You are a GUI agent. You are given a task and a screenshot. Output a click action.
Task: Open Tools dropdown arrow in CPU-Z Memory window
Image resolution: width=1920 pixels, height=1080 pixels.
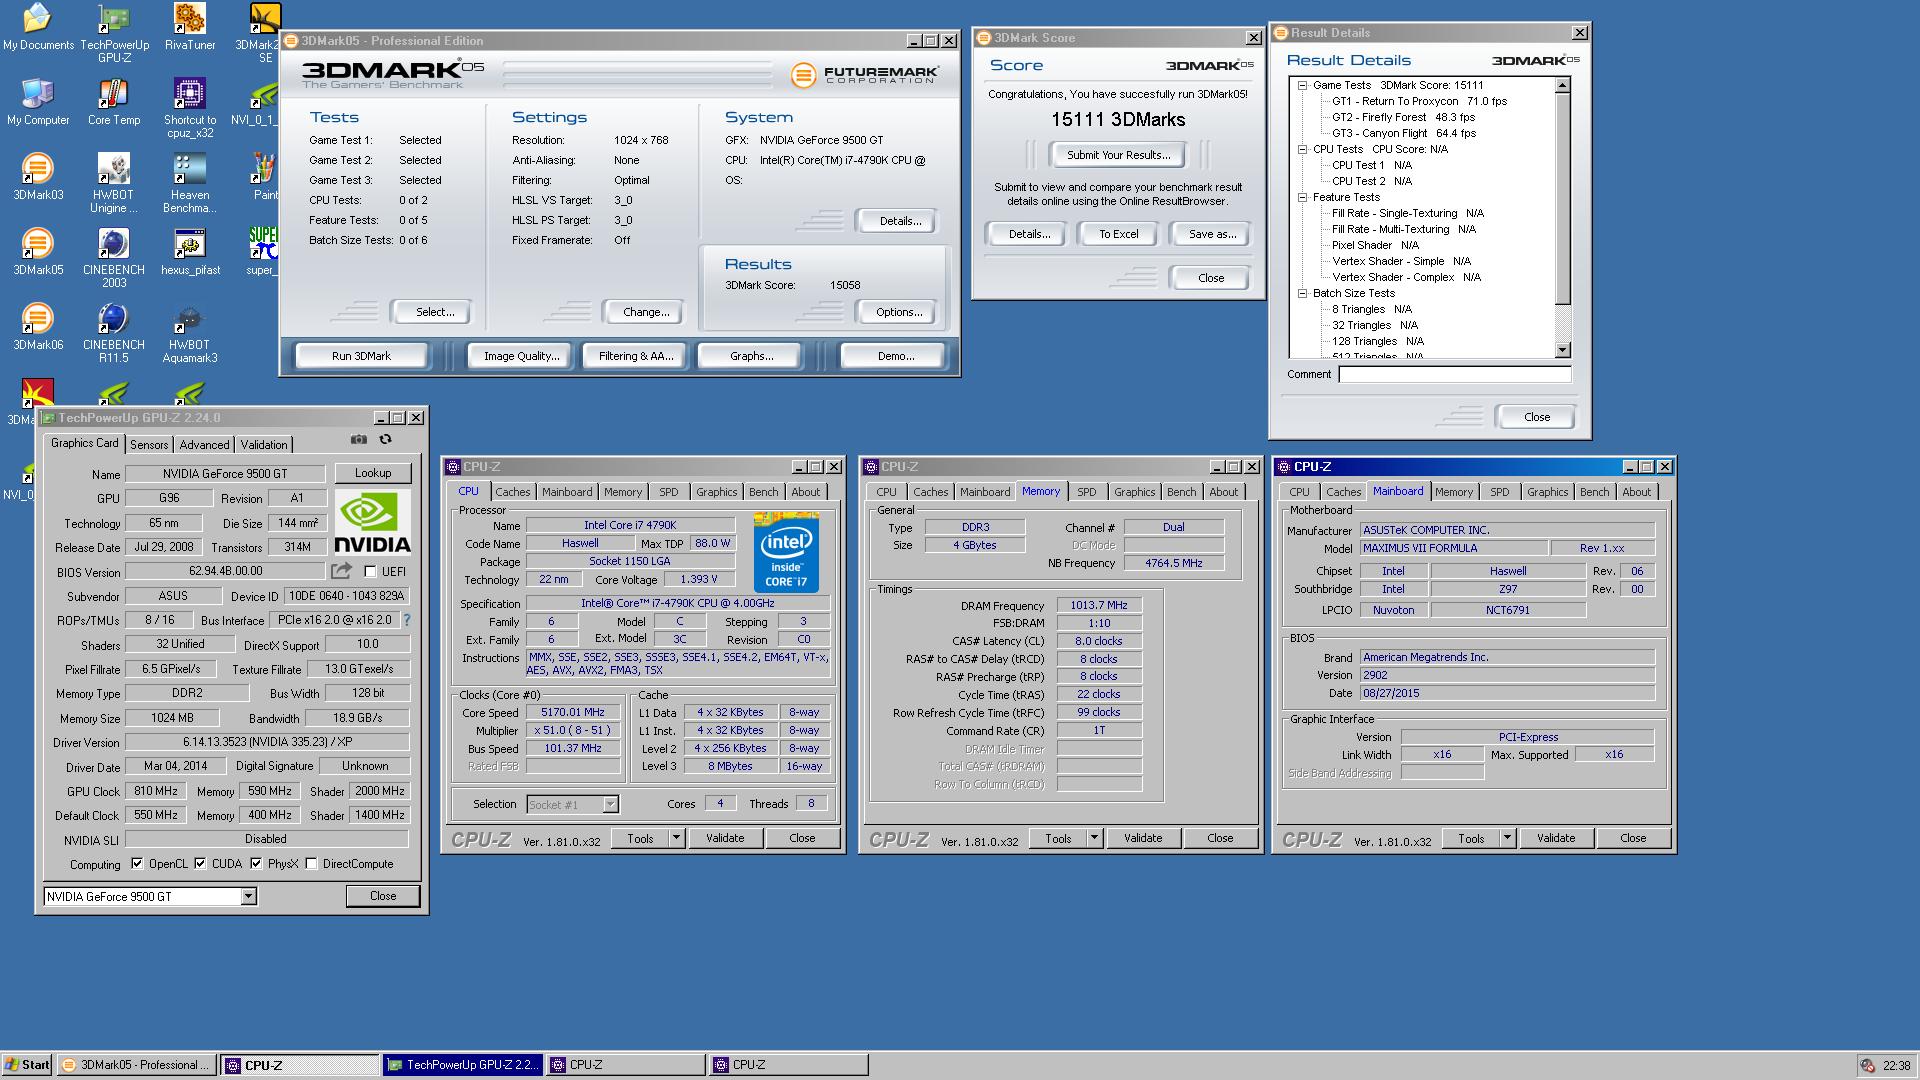click(1094, 838)
